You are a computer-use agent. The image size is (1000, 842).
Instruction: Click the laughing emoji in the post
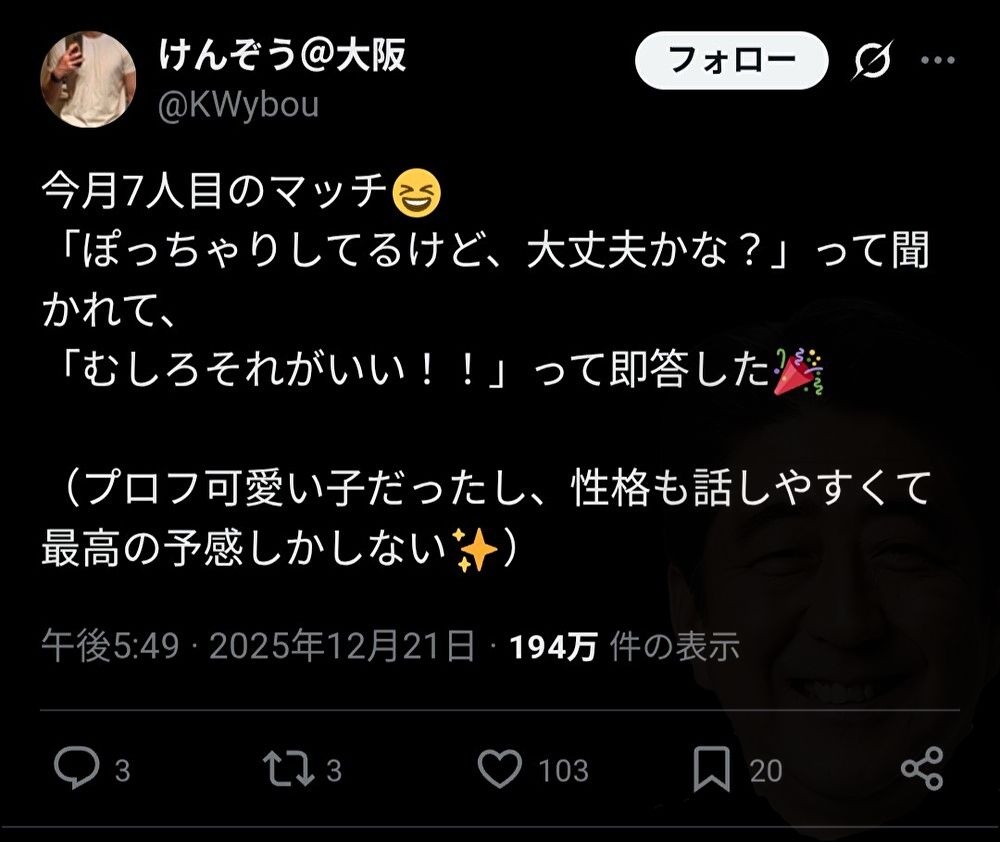(x=417, y=192)
